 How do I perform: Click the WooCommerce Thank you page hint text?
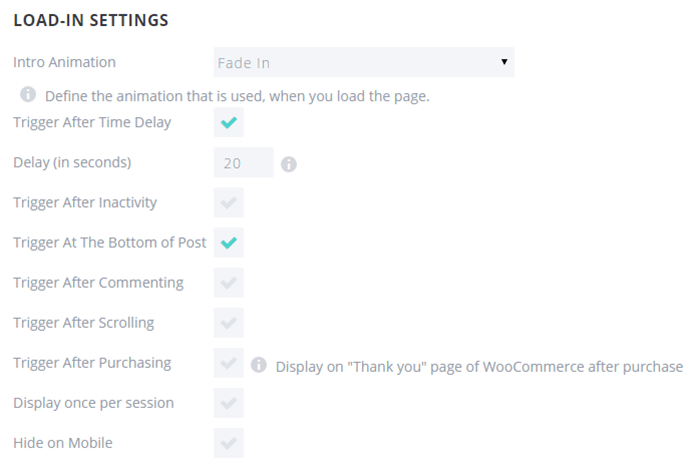(479, 367)
